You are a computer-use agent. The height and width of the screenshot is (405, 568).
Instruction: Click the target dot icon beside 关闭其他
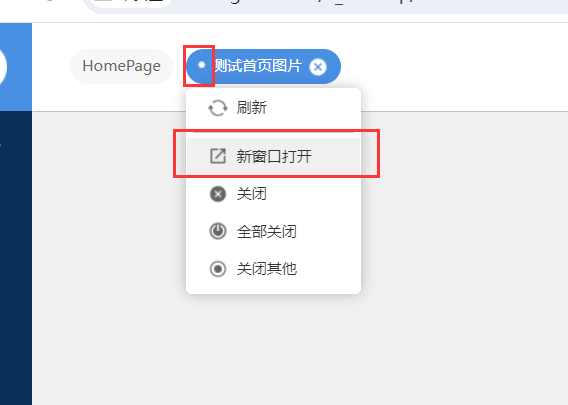pos(218,269)
